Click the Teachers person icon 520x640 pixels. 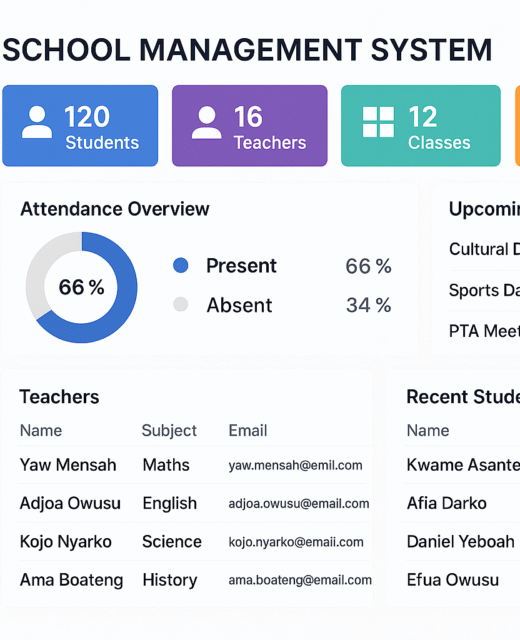(207, 122)
